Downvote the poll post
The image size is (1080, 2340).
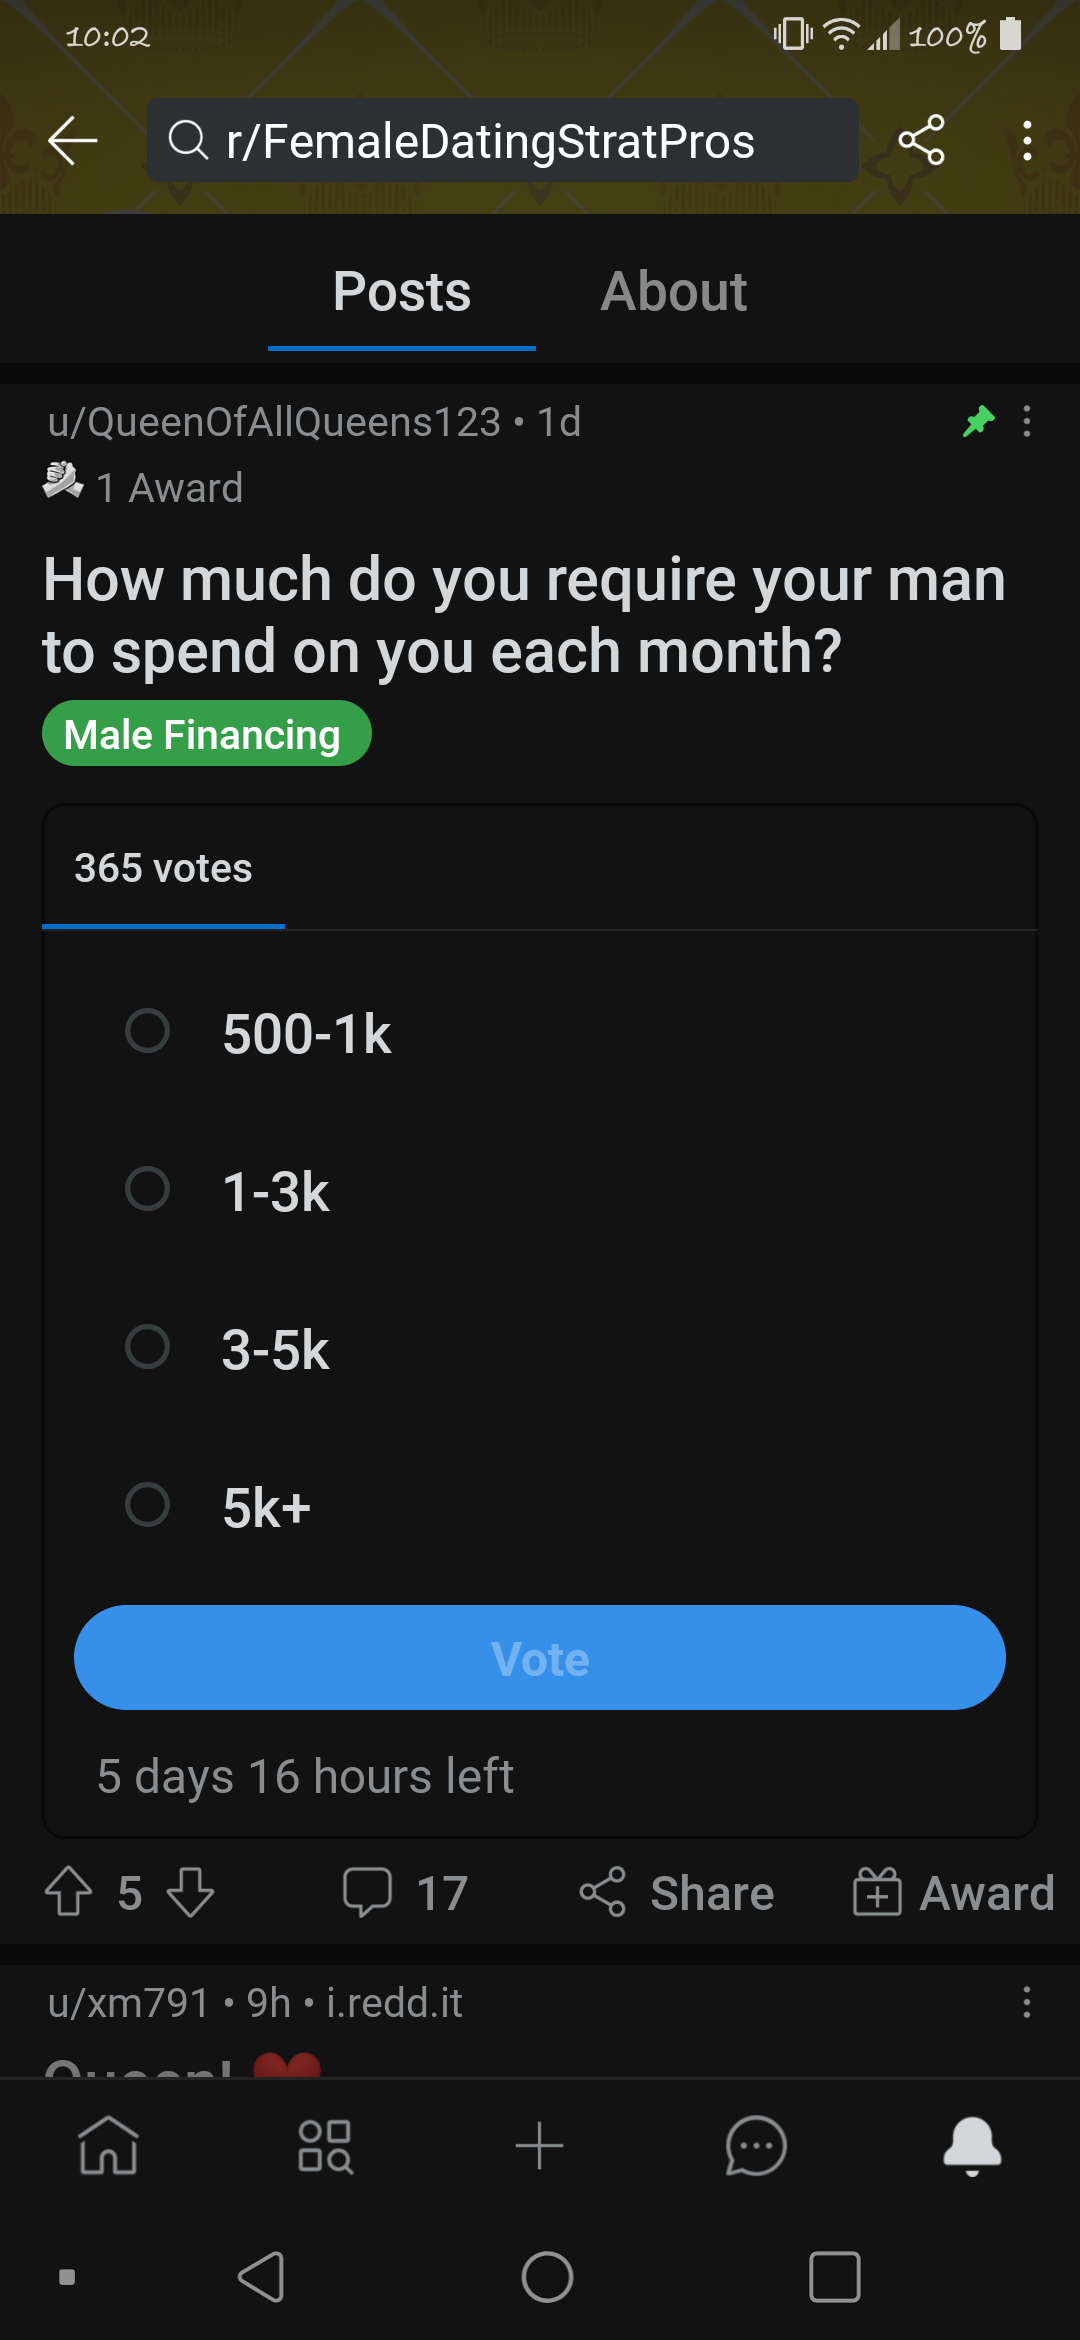click(190, 1893)
